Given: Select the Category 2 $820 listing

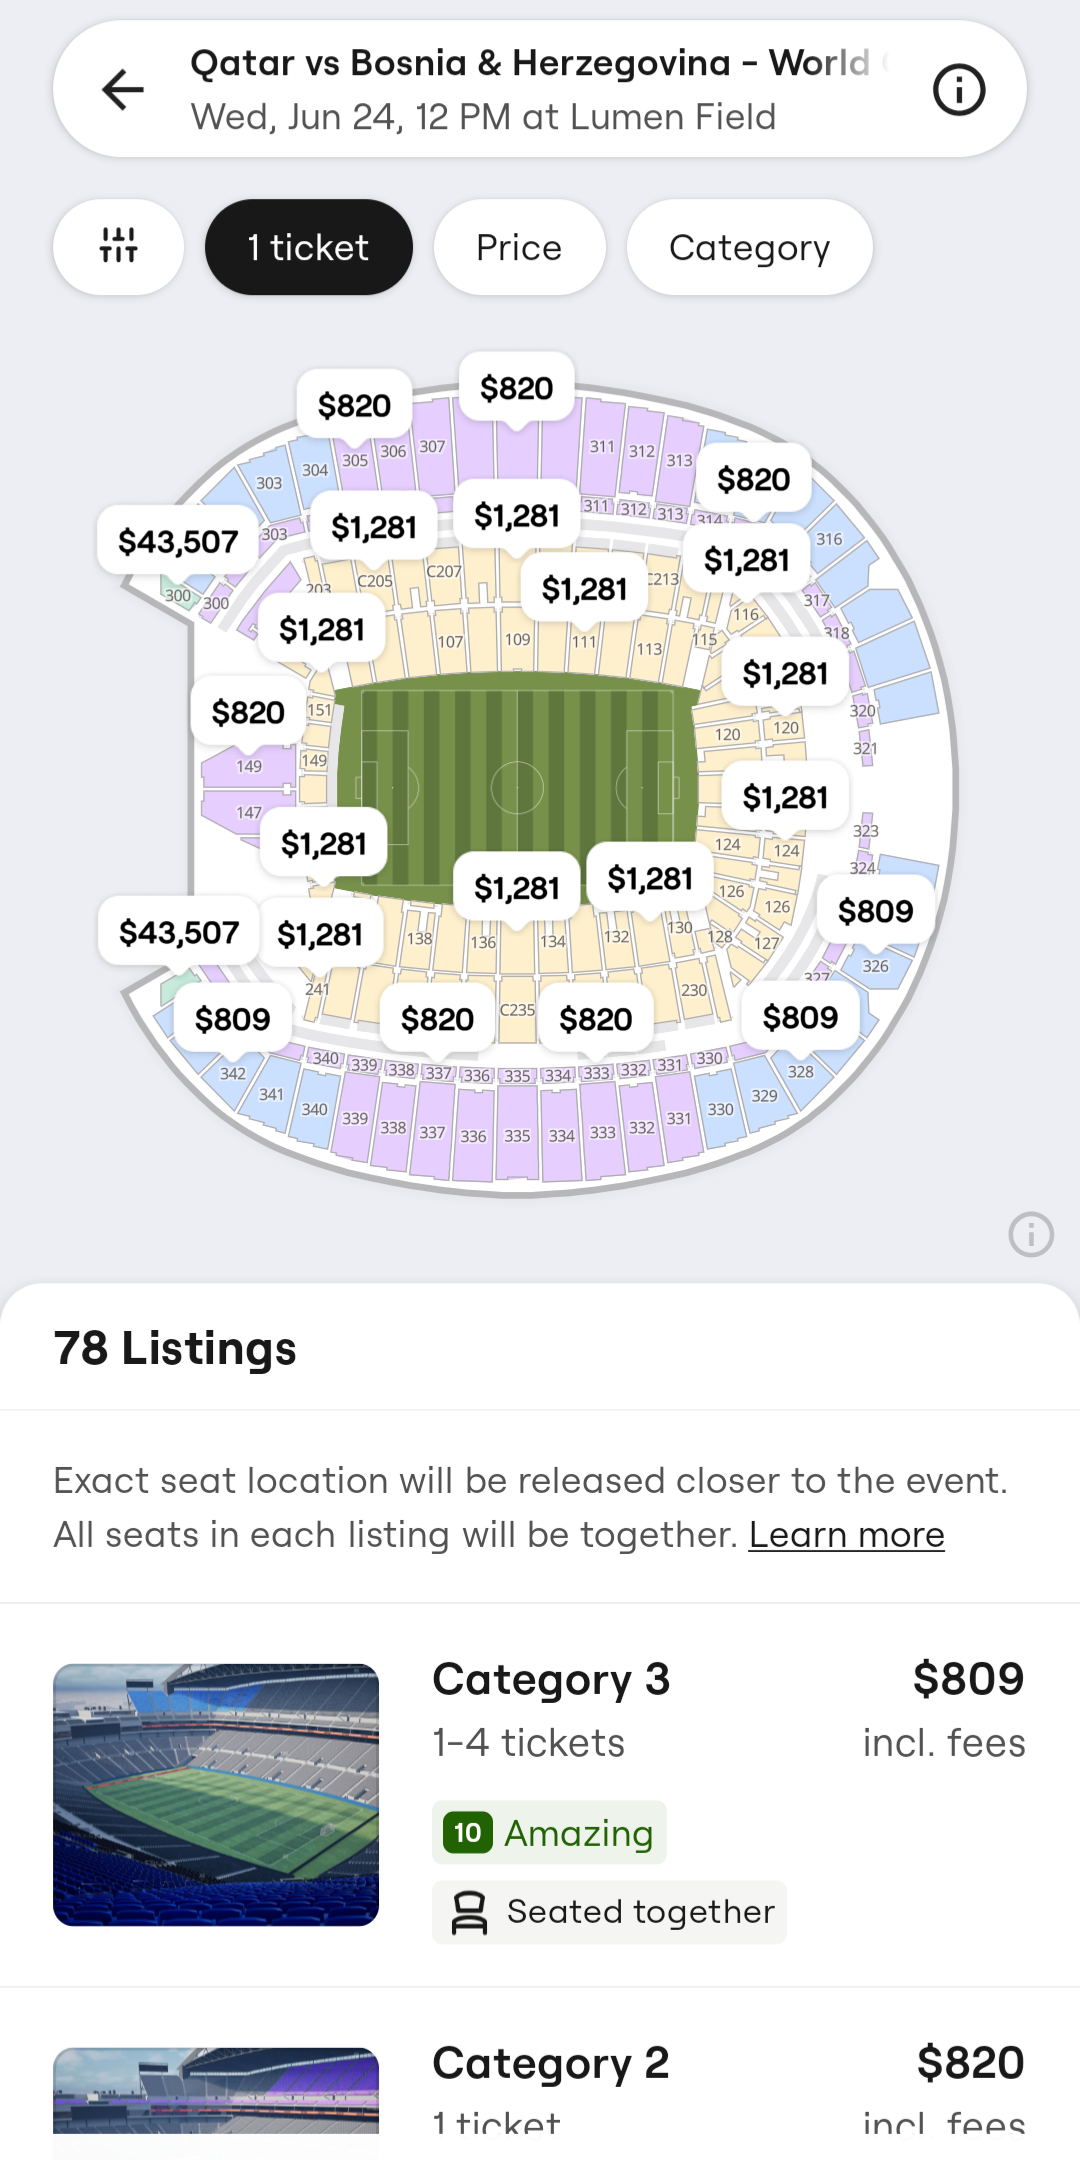Looking at the screenshot, I should [728, 2085].
